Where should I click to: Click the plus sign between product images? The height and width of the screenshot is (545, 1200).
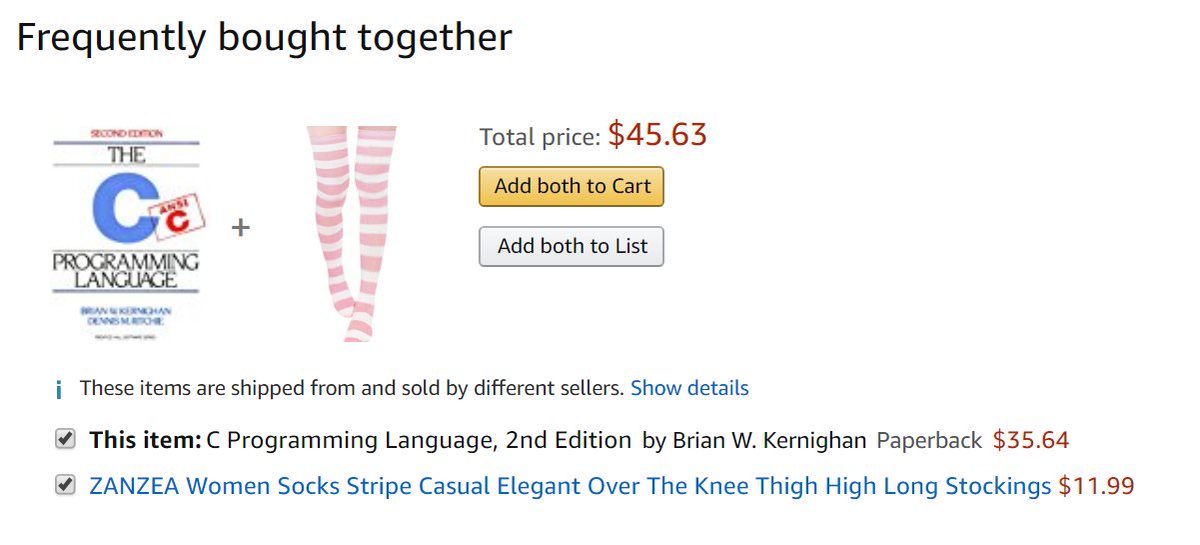point(240,228)
